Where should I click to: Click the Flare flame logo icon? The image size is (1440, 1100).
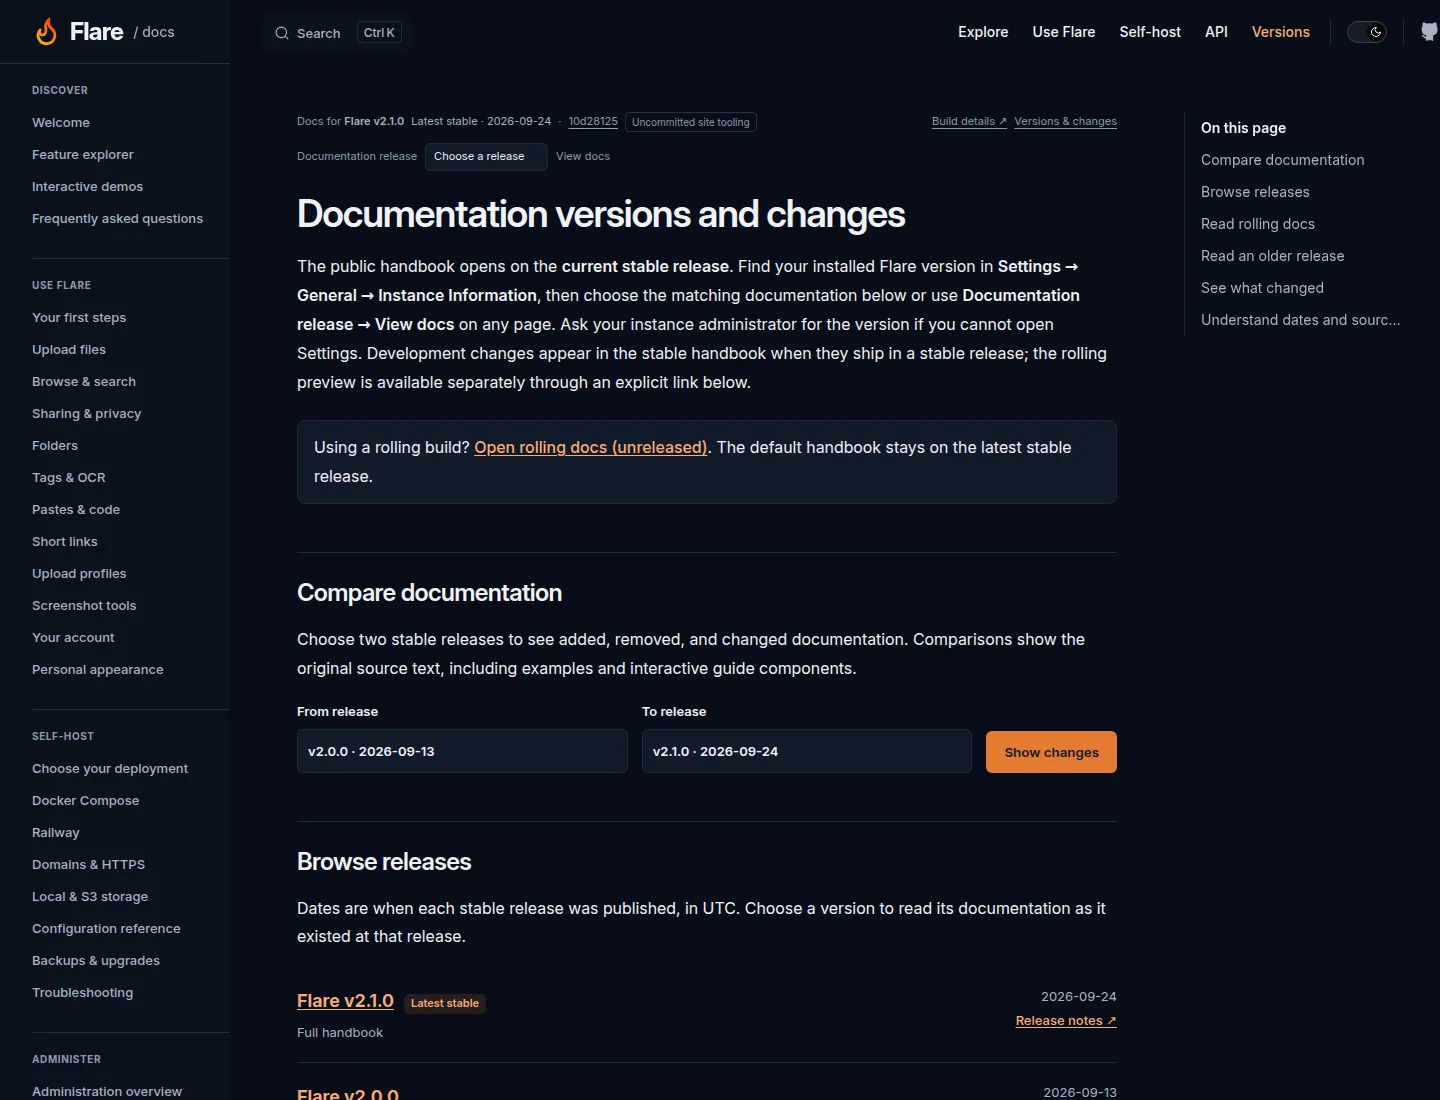[46, 32]
